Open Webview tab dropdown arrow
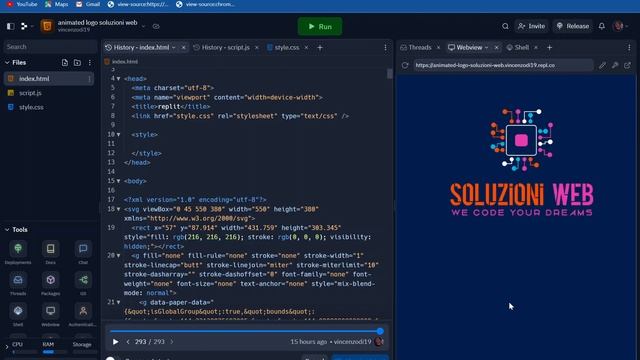The image size is (640, 360). click(487, 48)
